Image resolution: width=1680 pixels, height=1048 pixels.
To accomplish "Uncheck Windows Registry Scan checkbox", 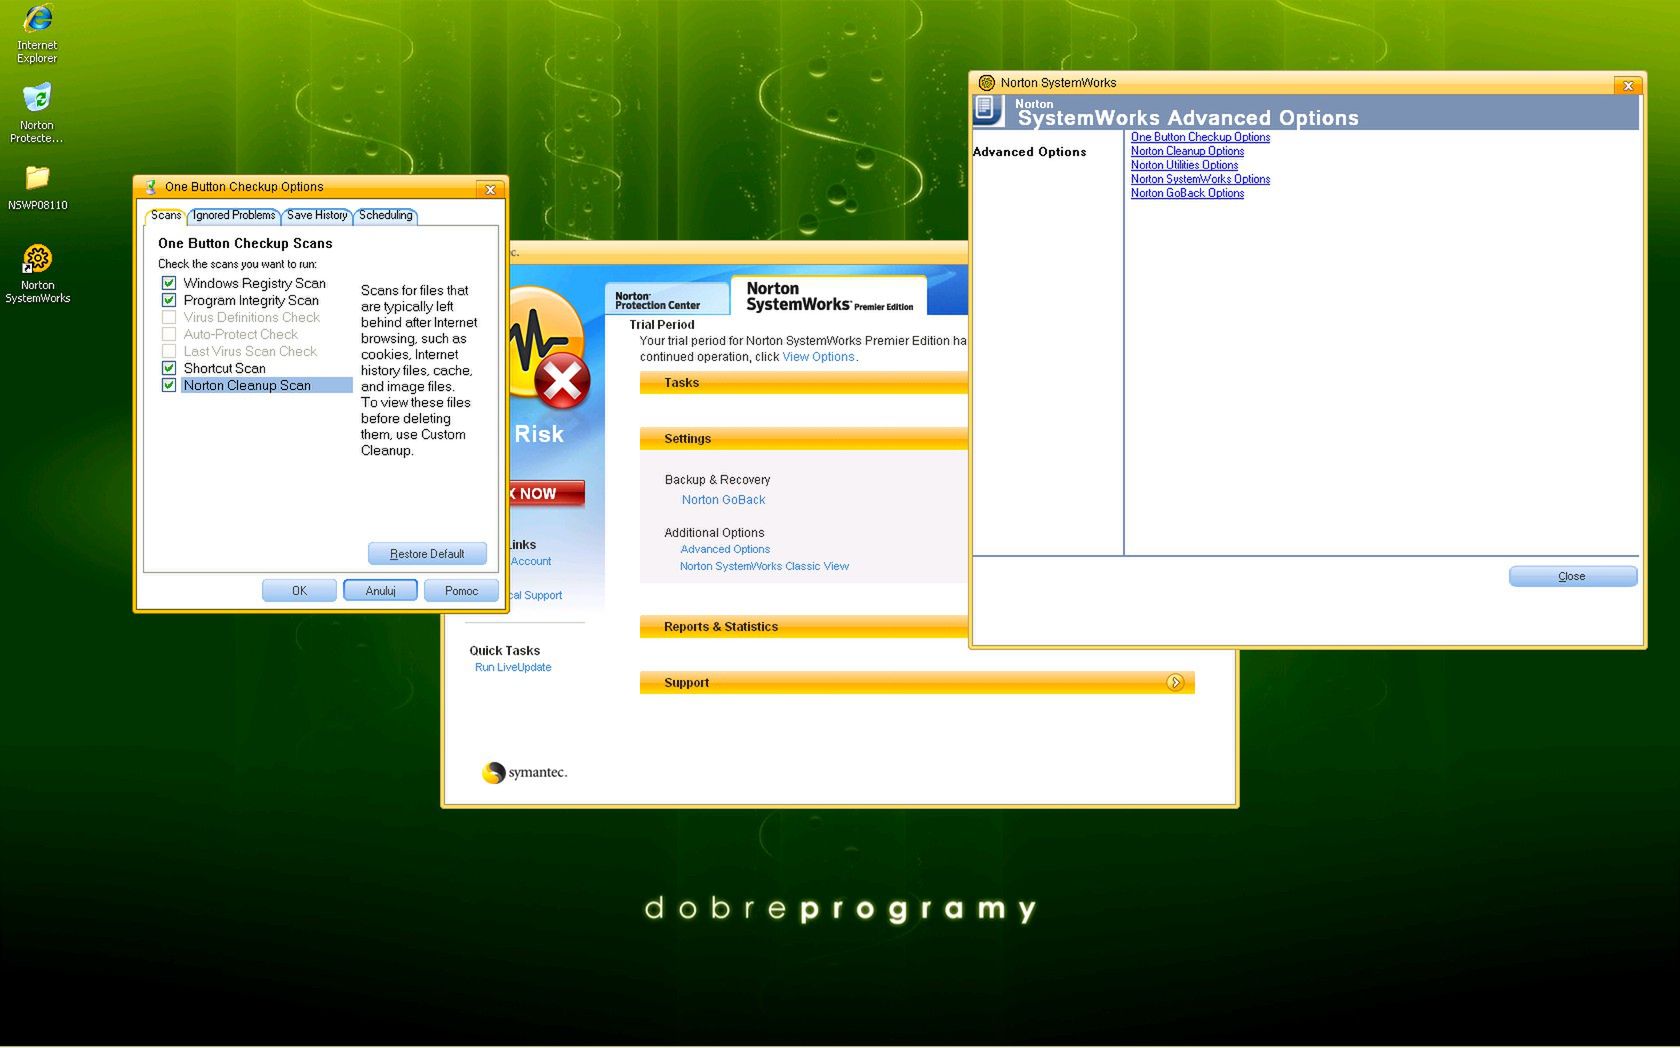I will click(169, 283).
